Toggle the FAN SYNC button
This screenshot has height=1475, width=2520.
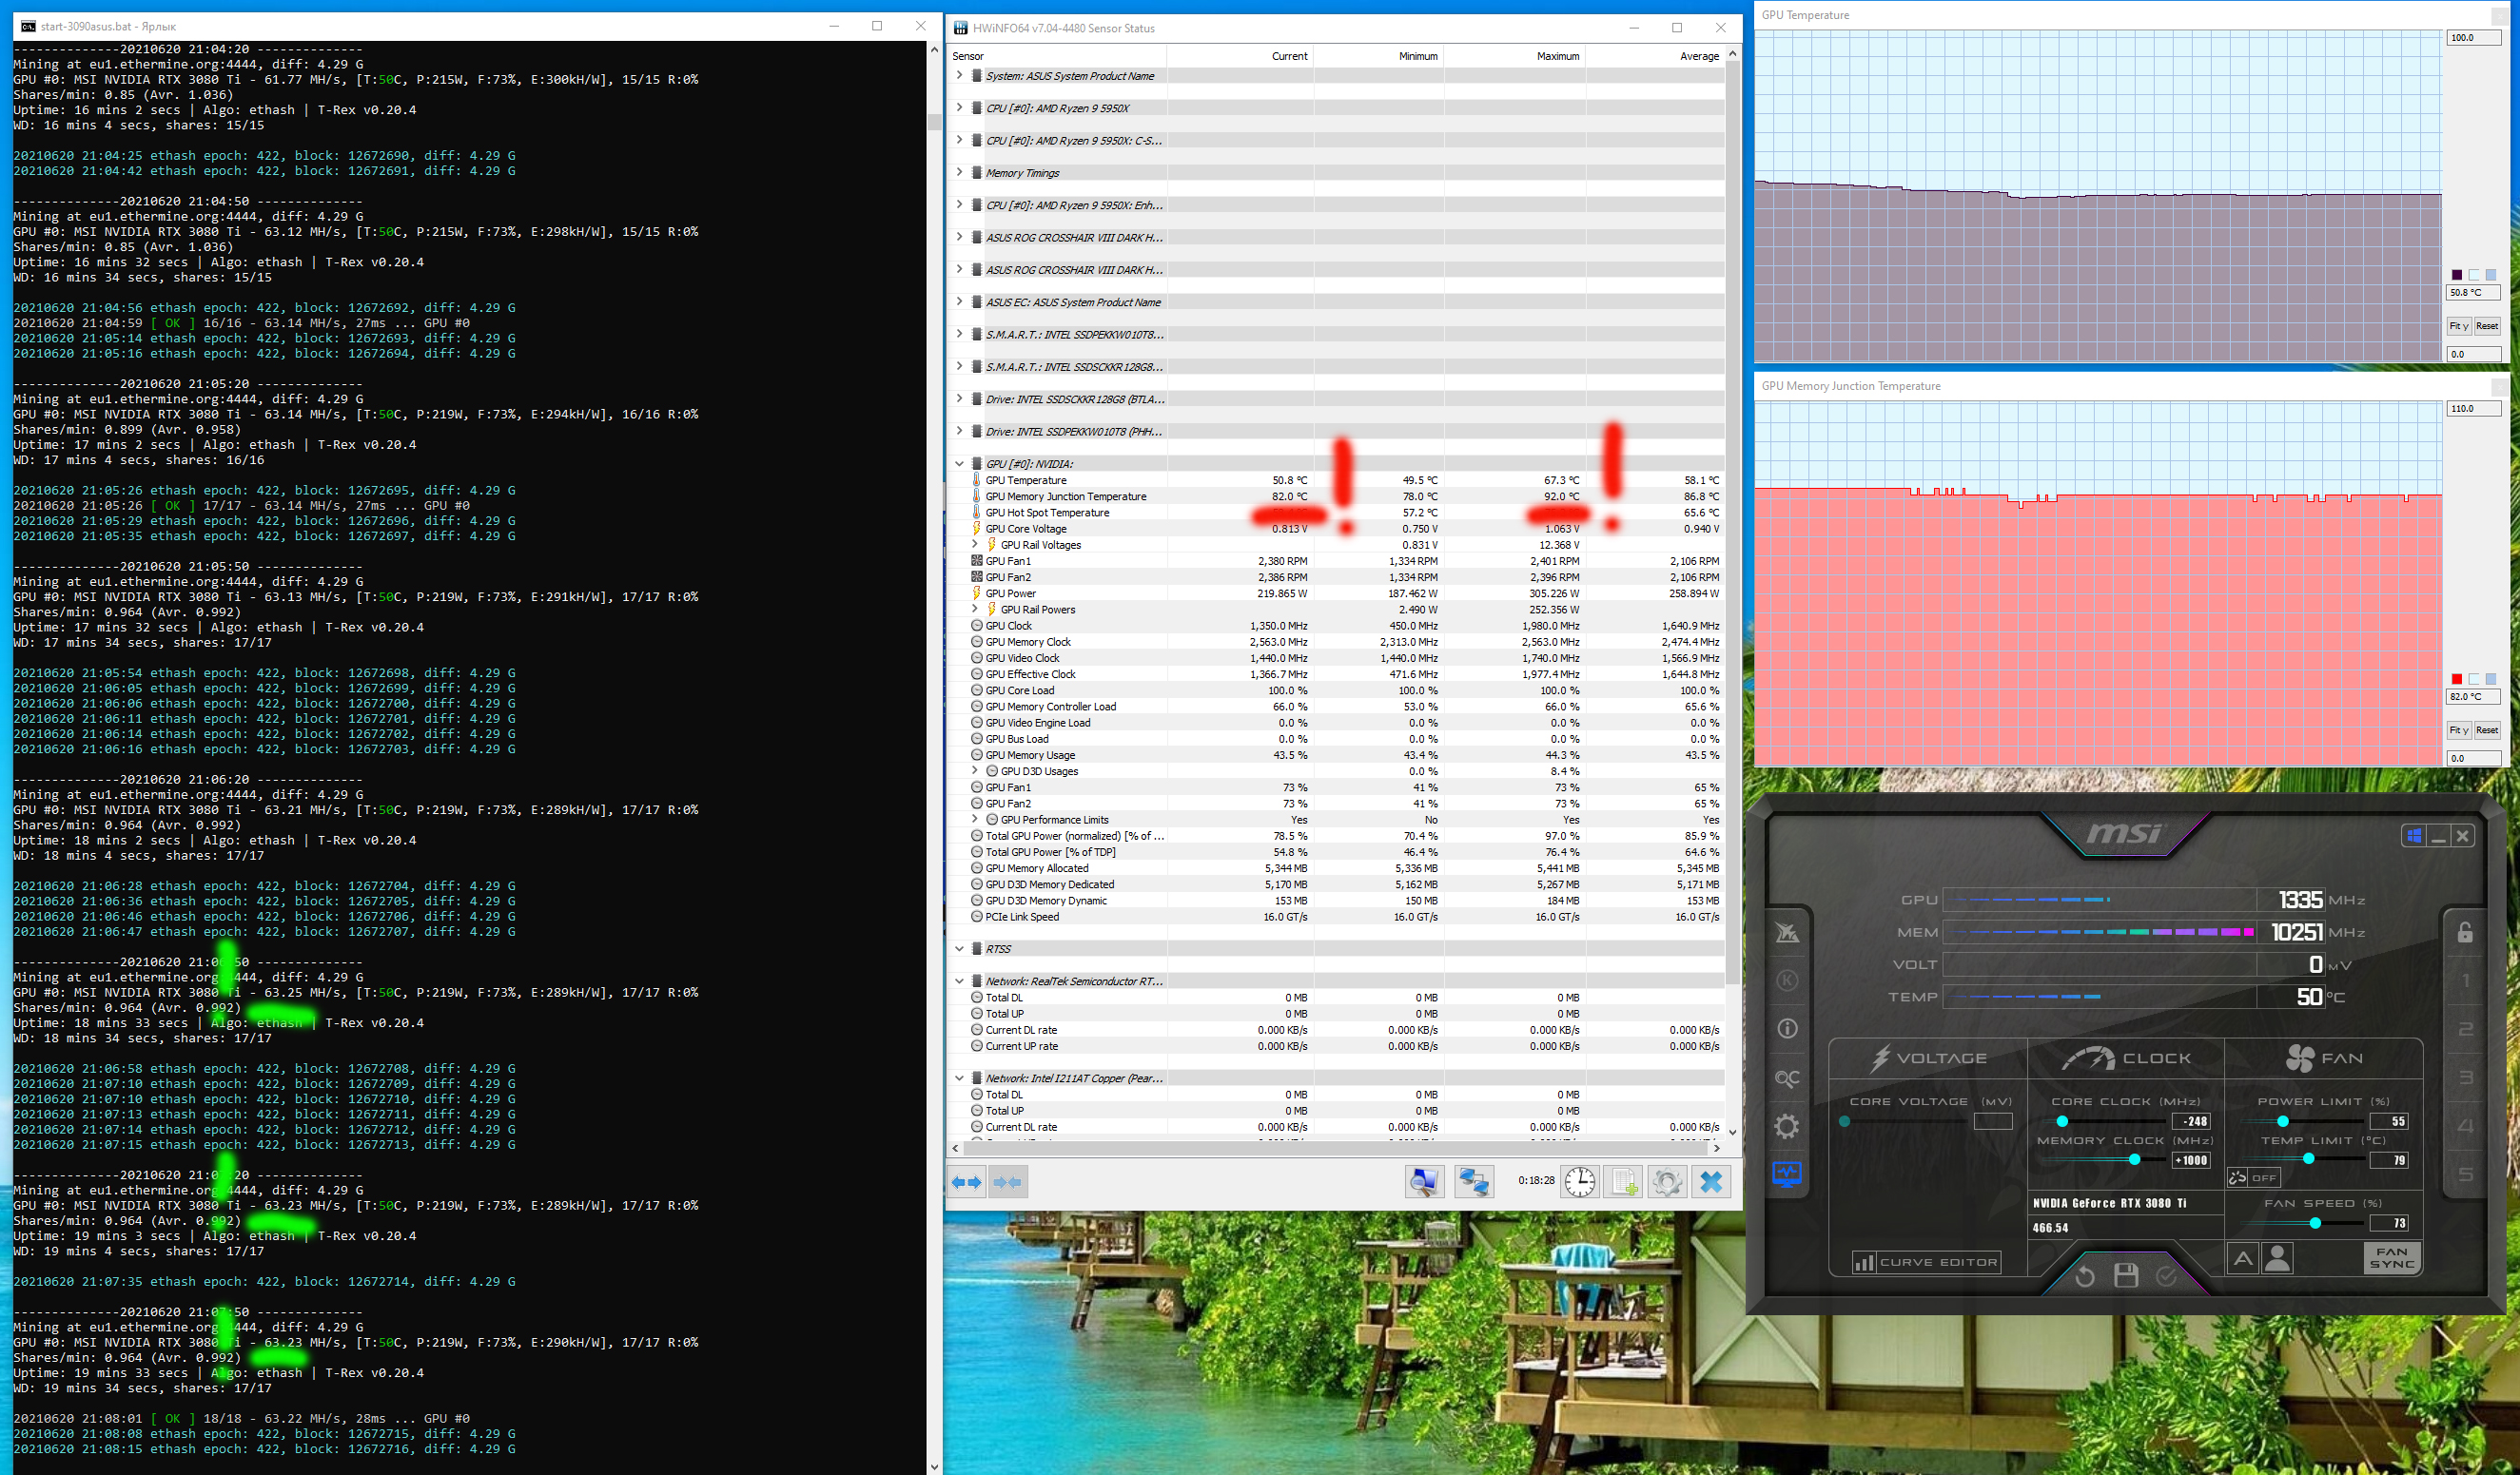(2391, 1257)
